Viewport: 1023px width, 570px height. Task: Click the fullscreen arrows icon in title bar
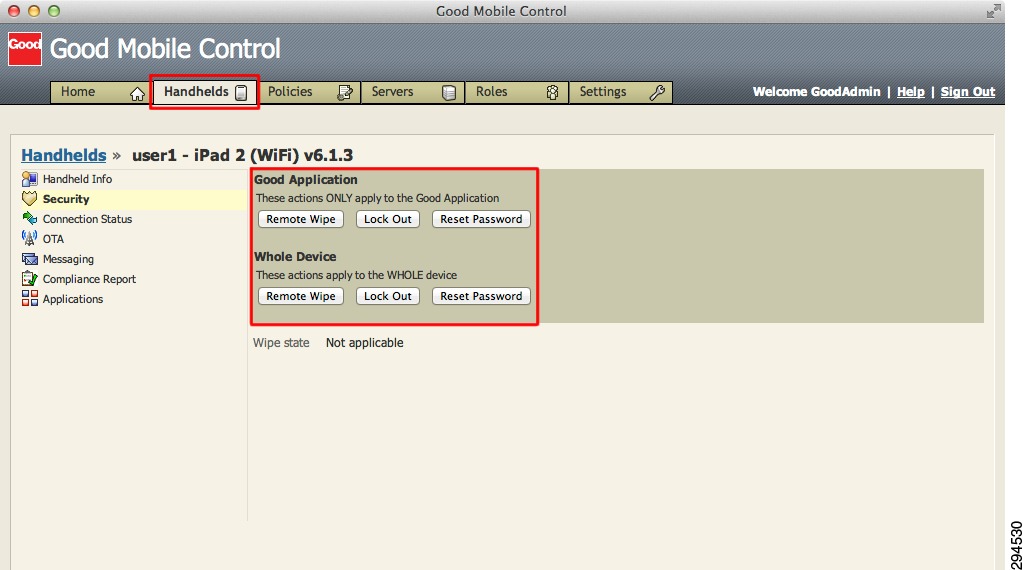tap(993, 11)
